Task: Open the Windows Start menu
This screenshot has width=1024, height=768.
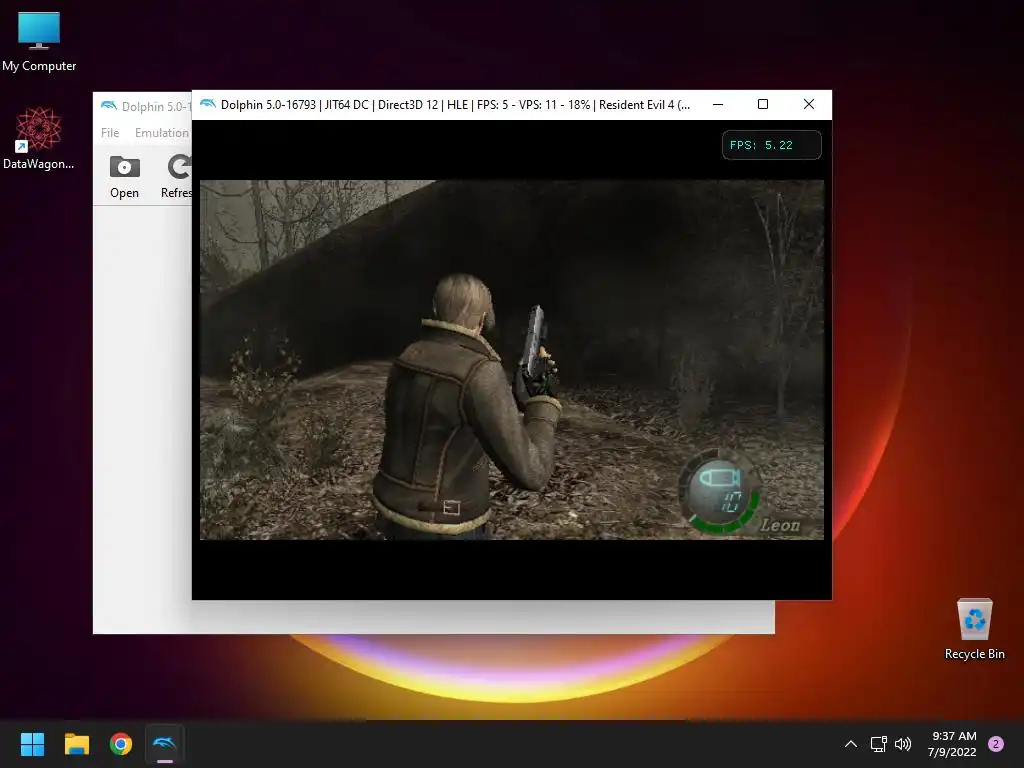Action: pos(32,744)
